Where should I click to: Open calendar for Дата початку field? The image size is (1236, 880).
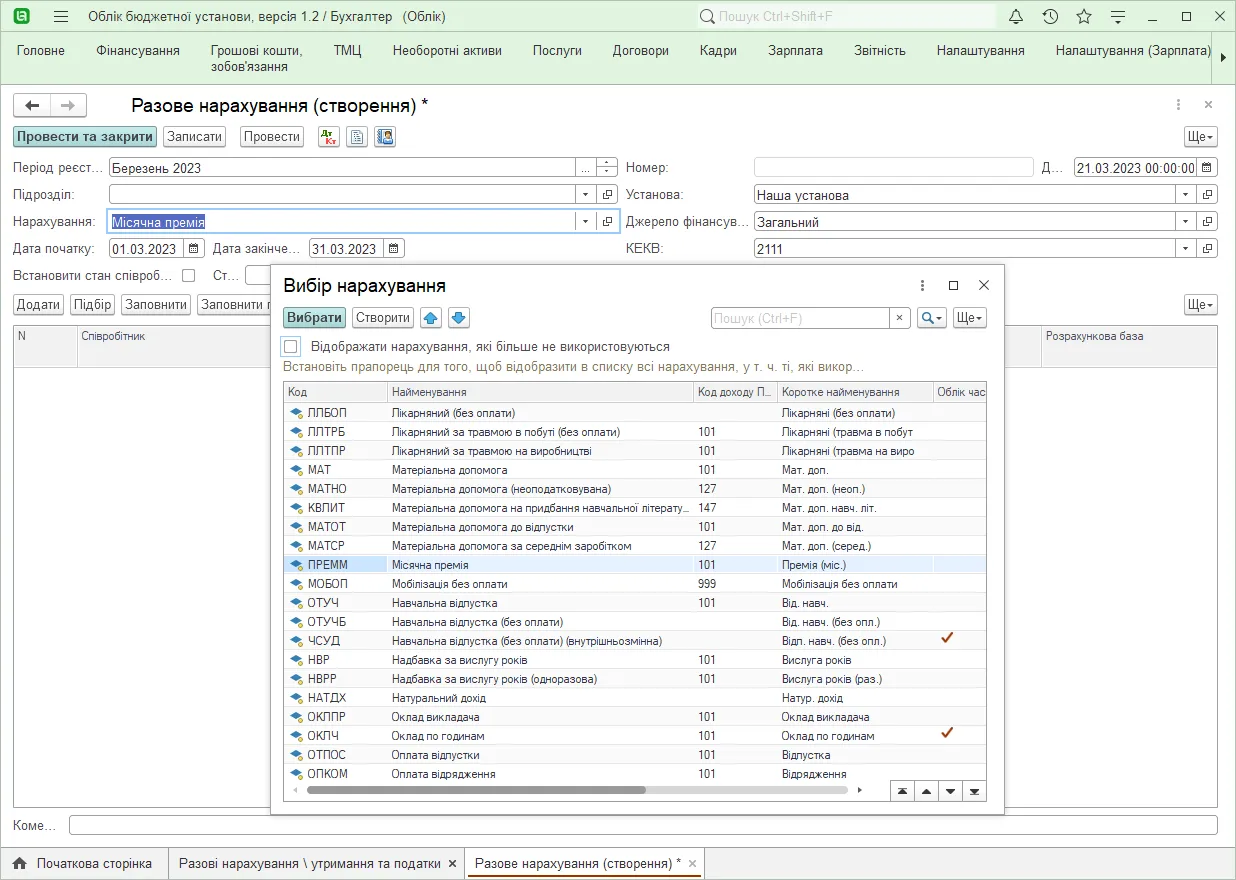[194, 249]
